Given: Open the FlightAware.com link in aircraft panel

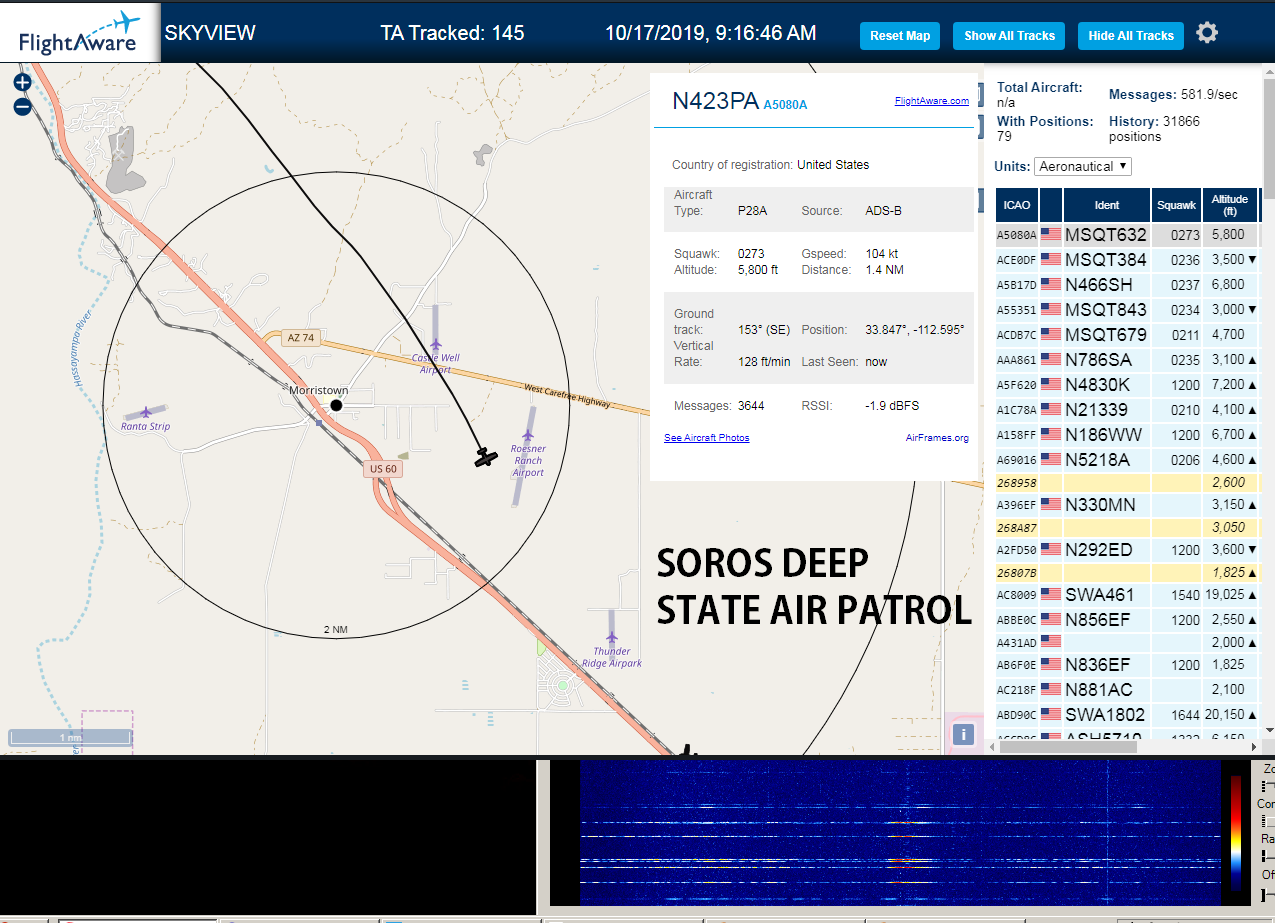Looking at the screenshot, I should click(x=932, y=101).
